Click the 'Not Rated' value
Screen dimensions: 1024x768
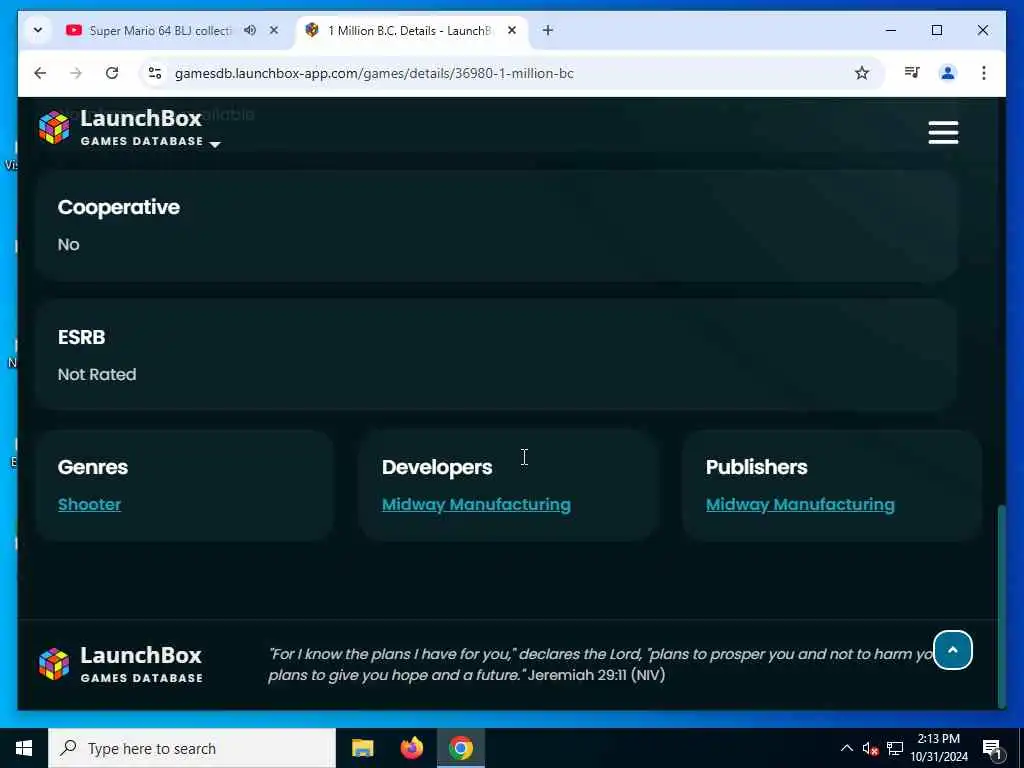pyautogui.click(x=97, y=374)
